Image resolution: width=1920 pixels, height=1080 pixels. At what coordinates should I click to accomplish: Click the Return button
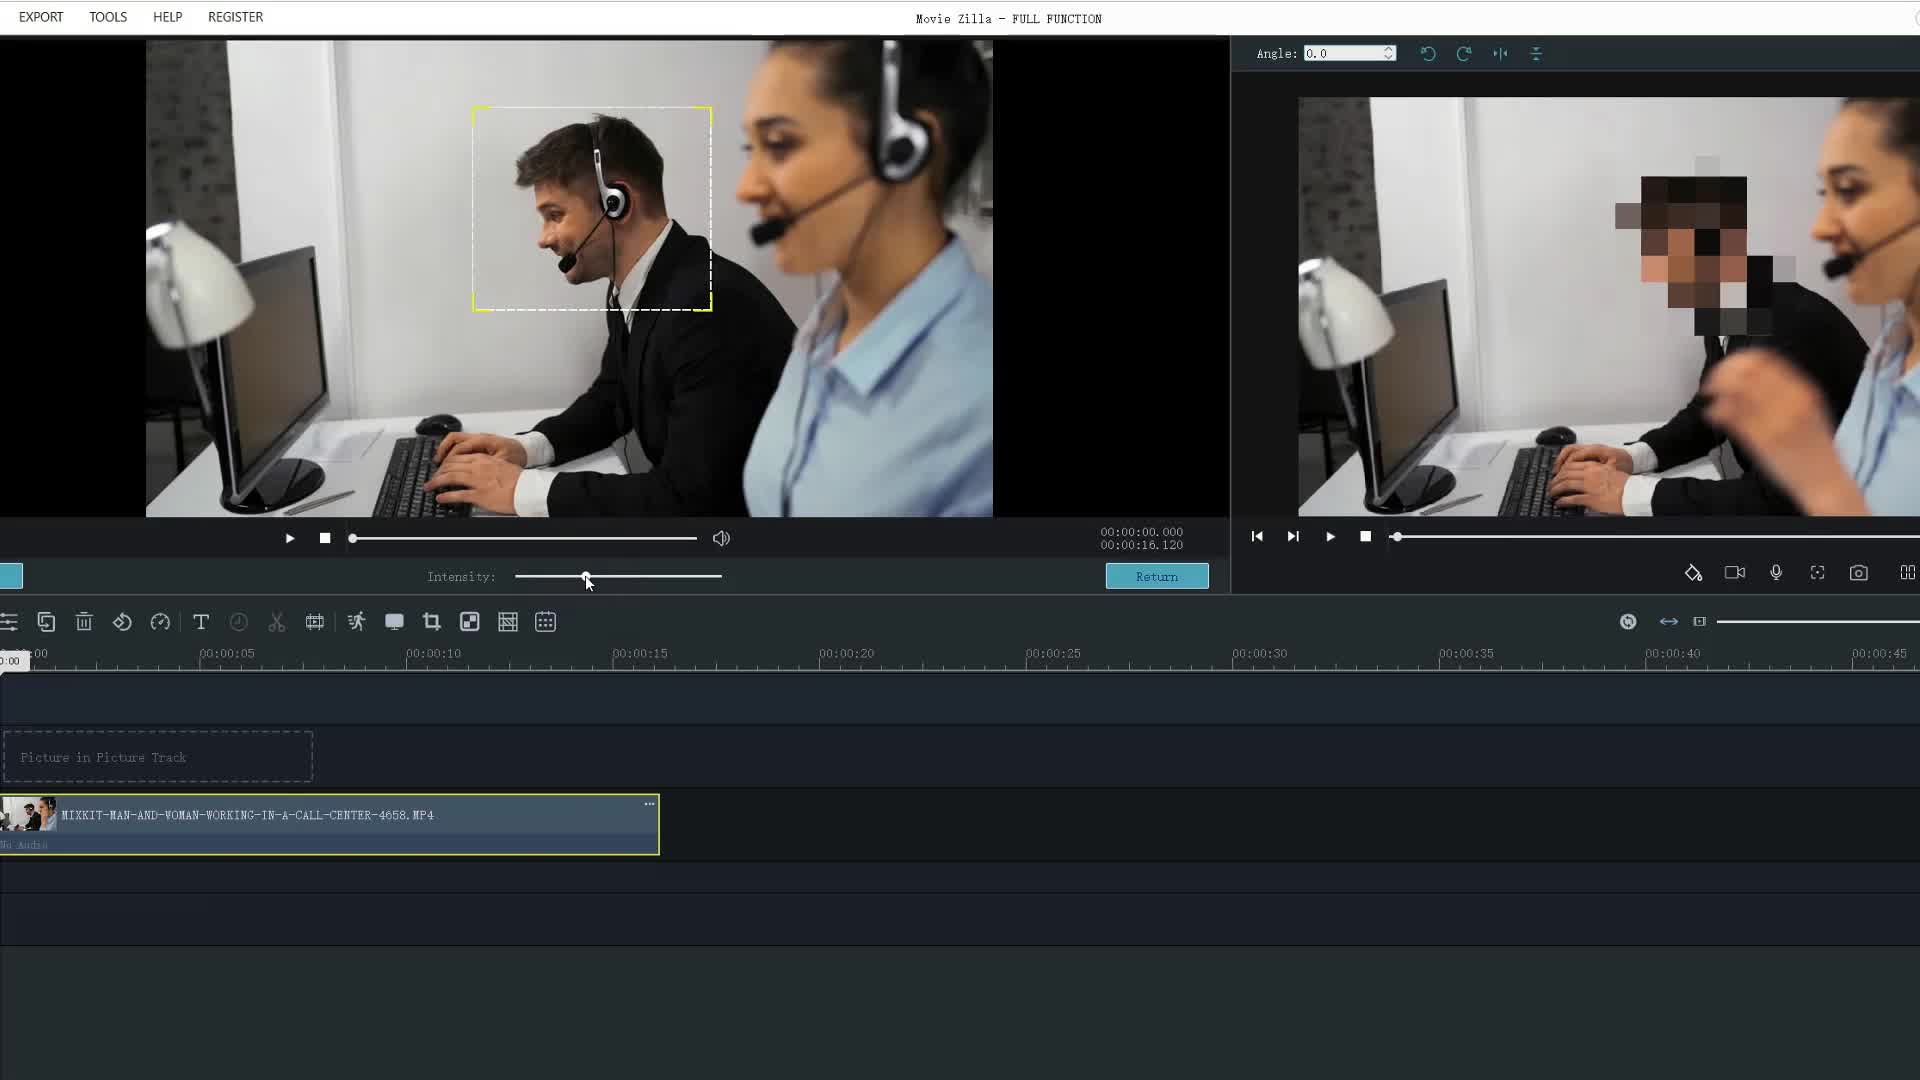(x=1157, y=577)
